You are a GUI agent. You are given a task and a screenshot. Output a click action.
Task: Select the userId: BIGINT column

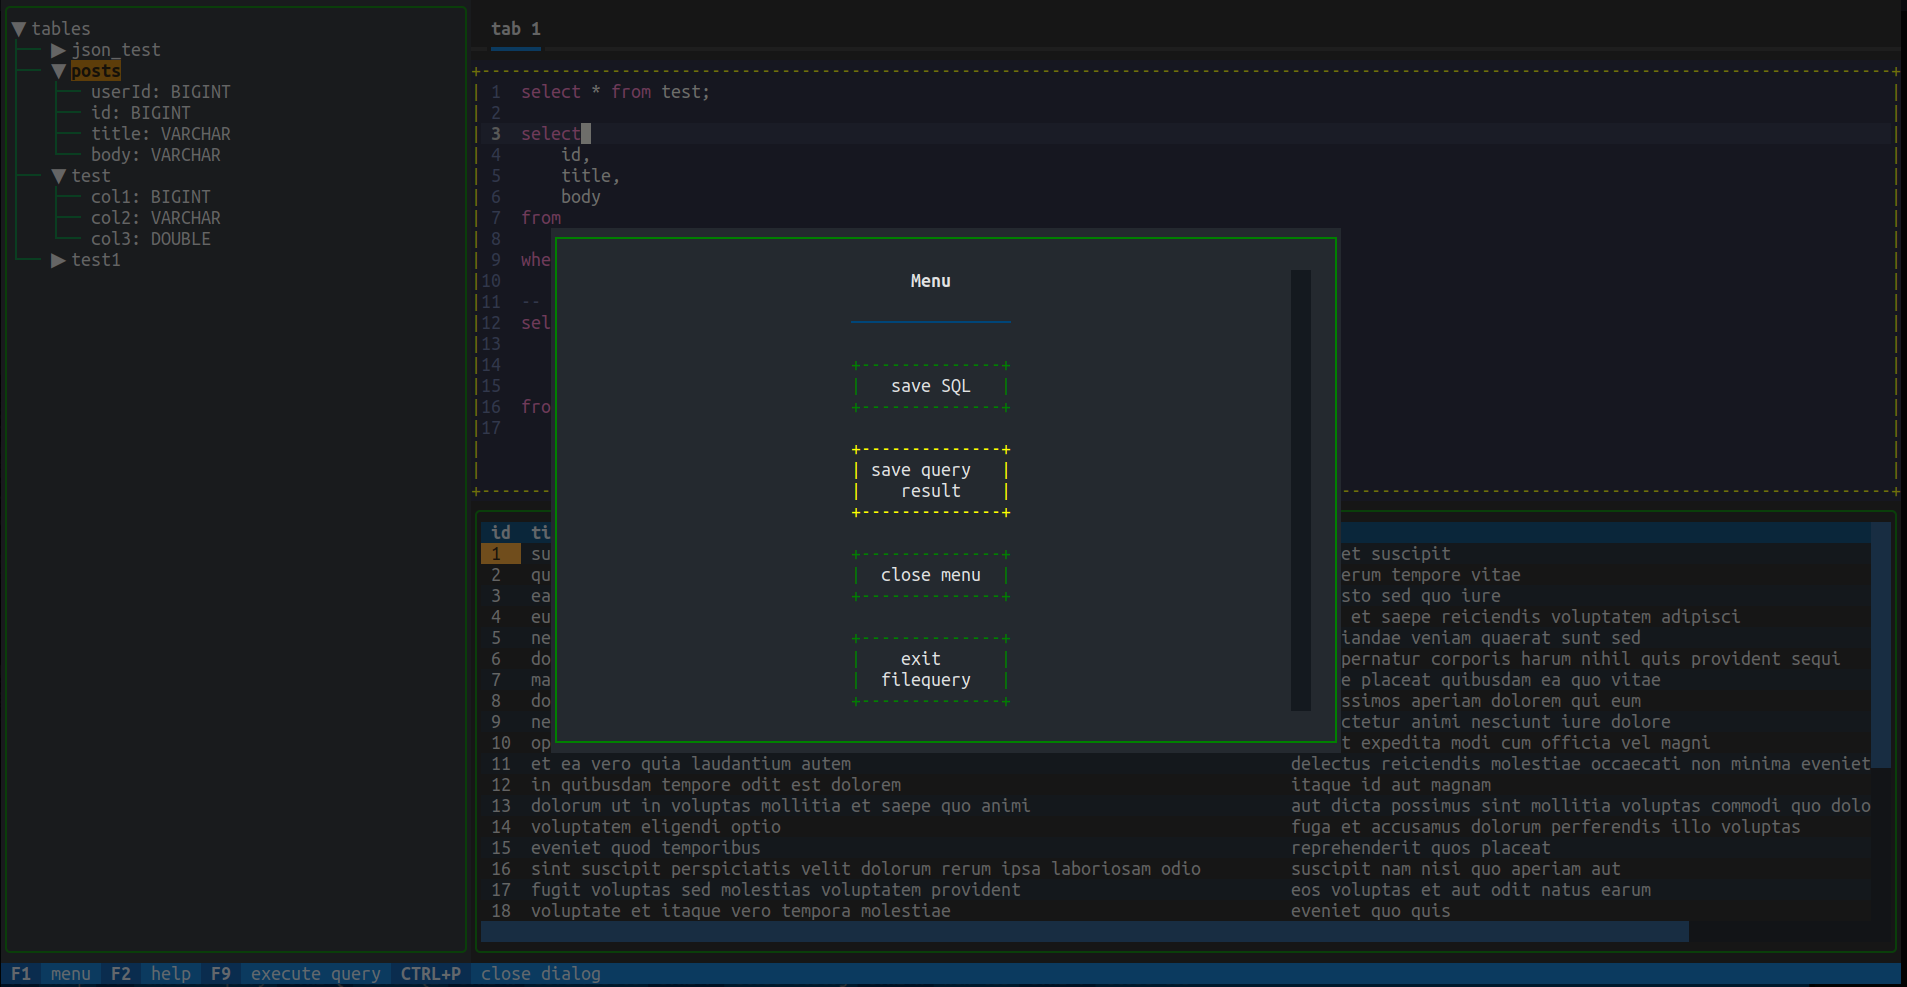coord(161,91)
